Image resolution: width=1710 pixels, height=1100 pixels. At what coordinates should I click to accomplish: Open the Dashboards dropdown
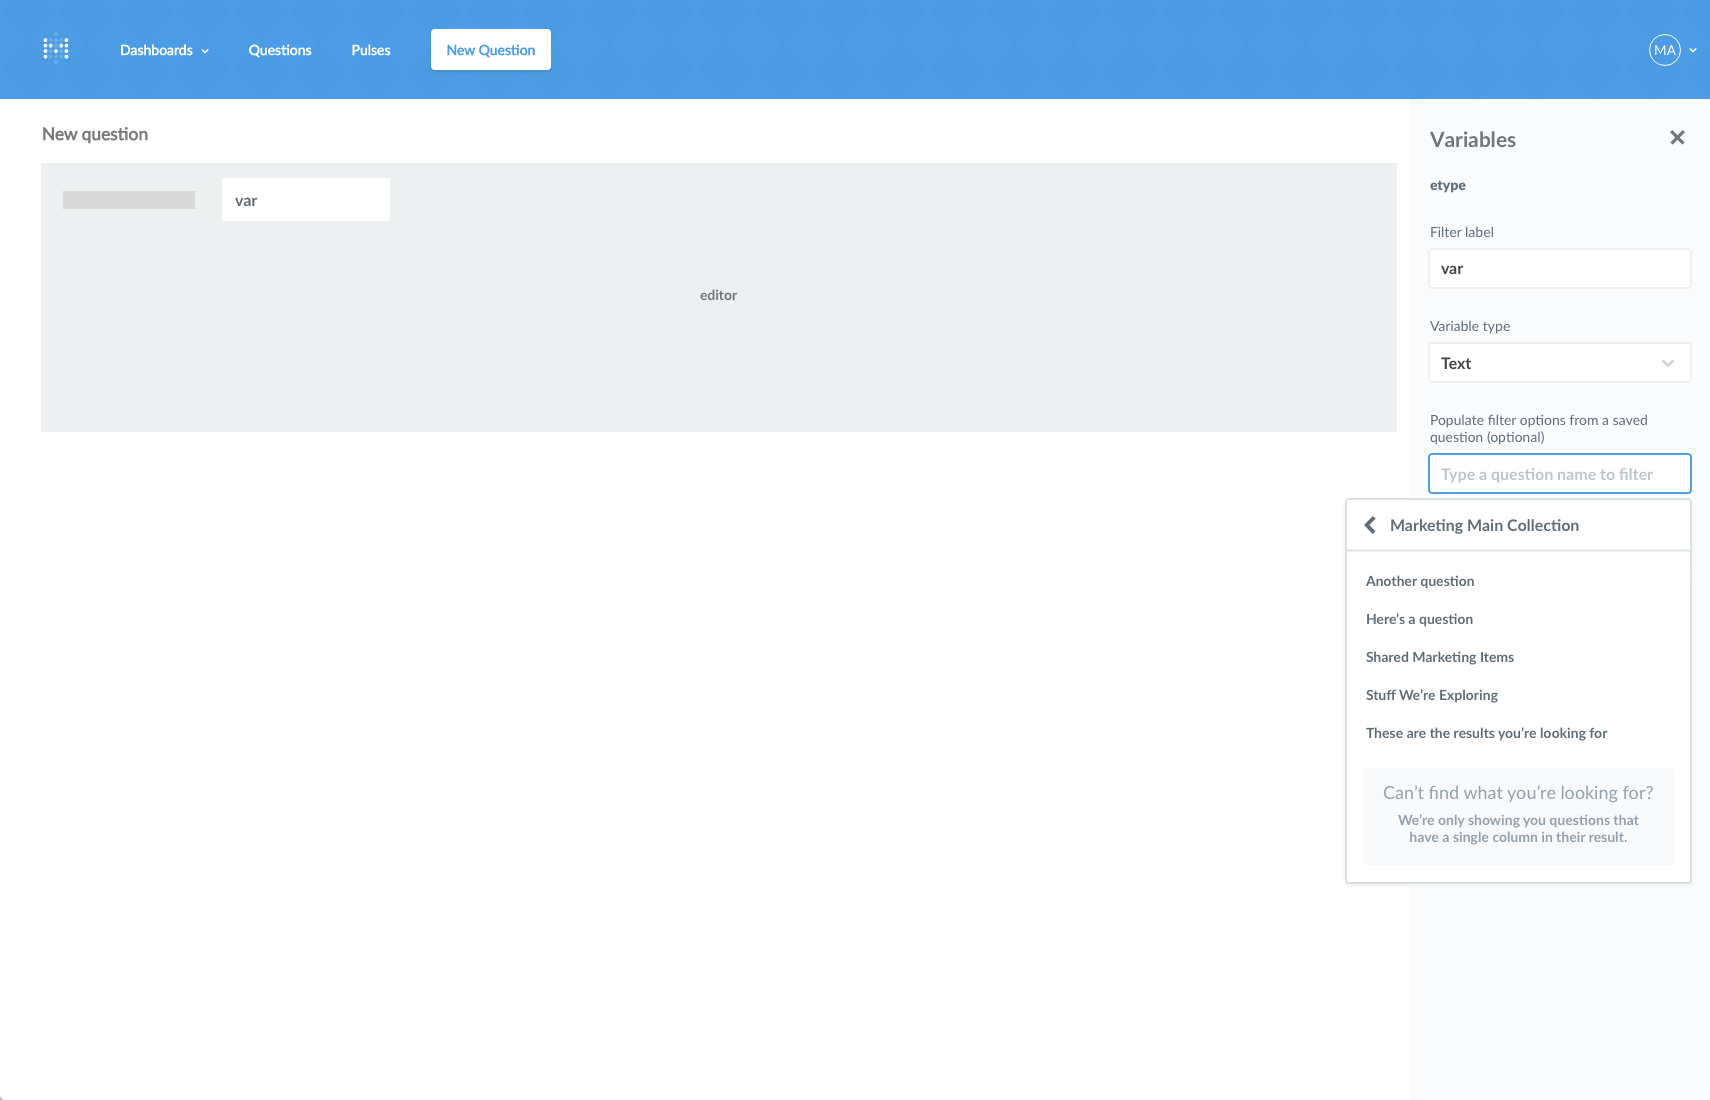[x=163, y=49]
